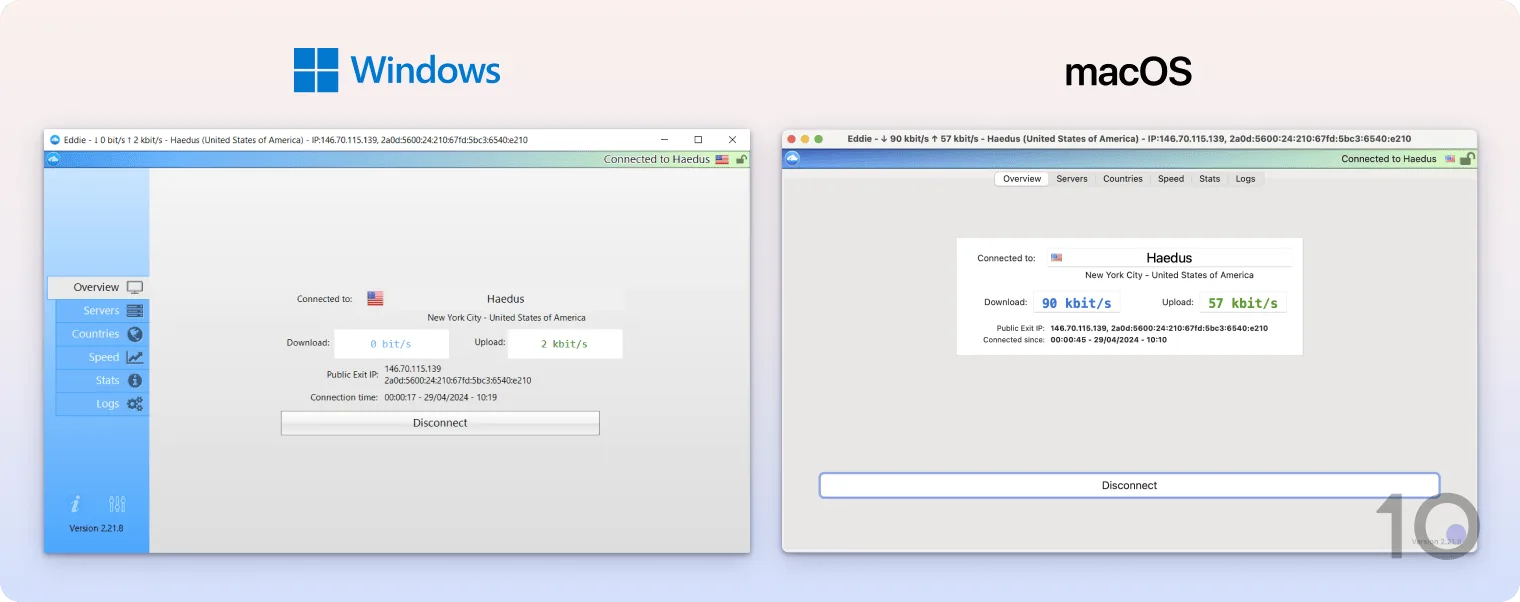Click the red close button on macOS window
1520x602 pixels.
click(x=791, y=139)
